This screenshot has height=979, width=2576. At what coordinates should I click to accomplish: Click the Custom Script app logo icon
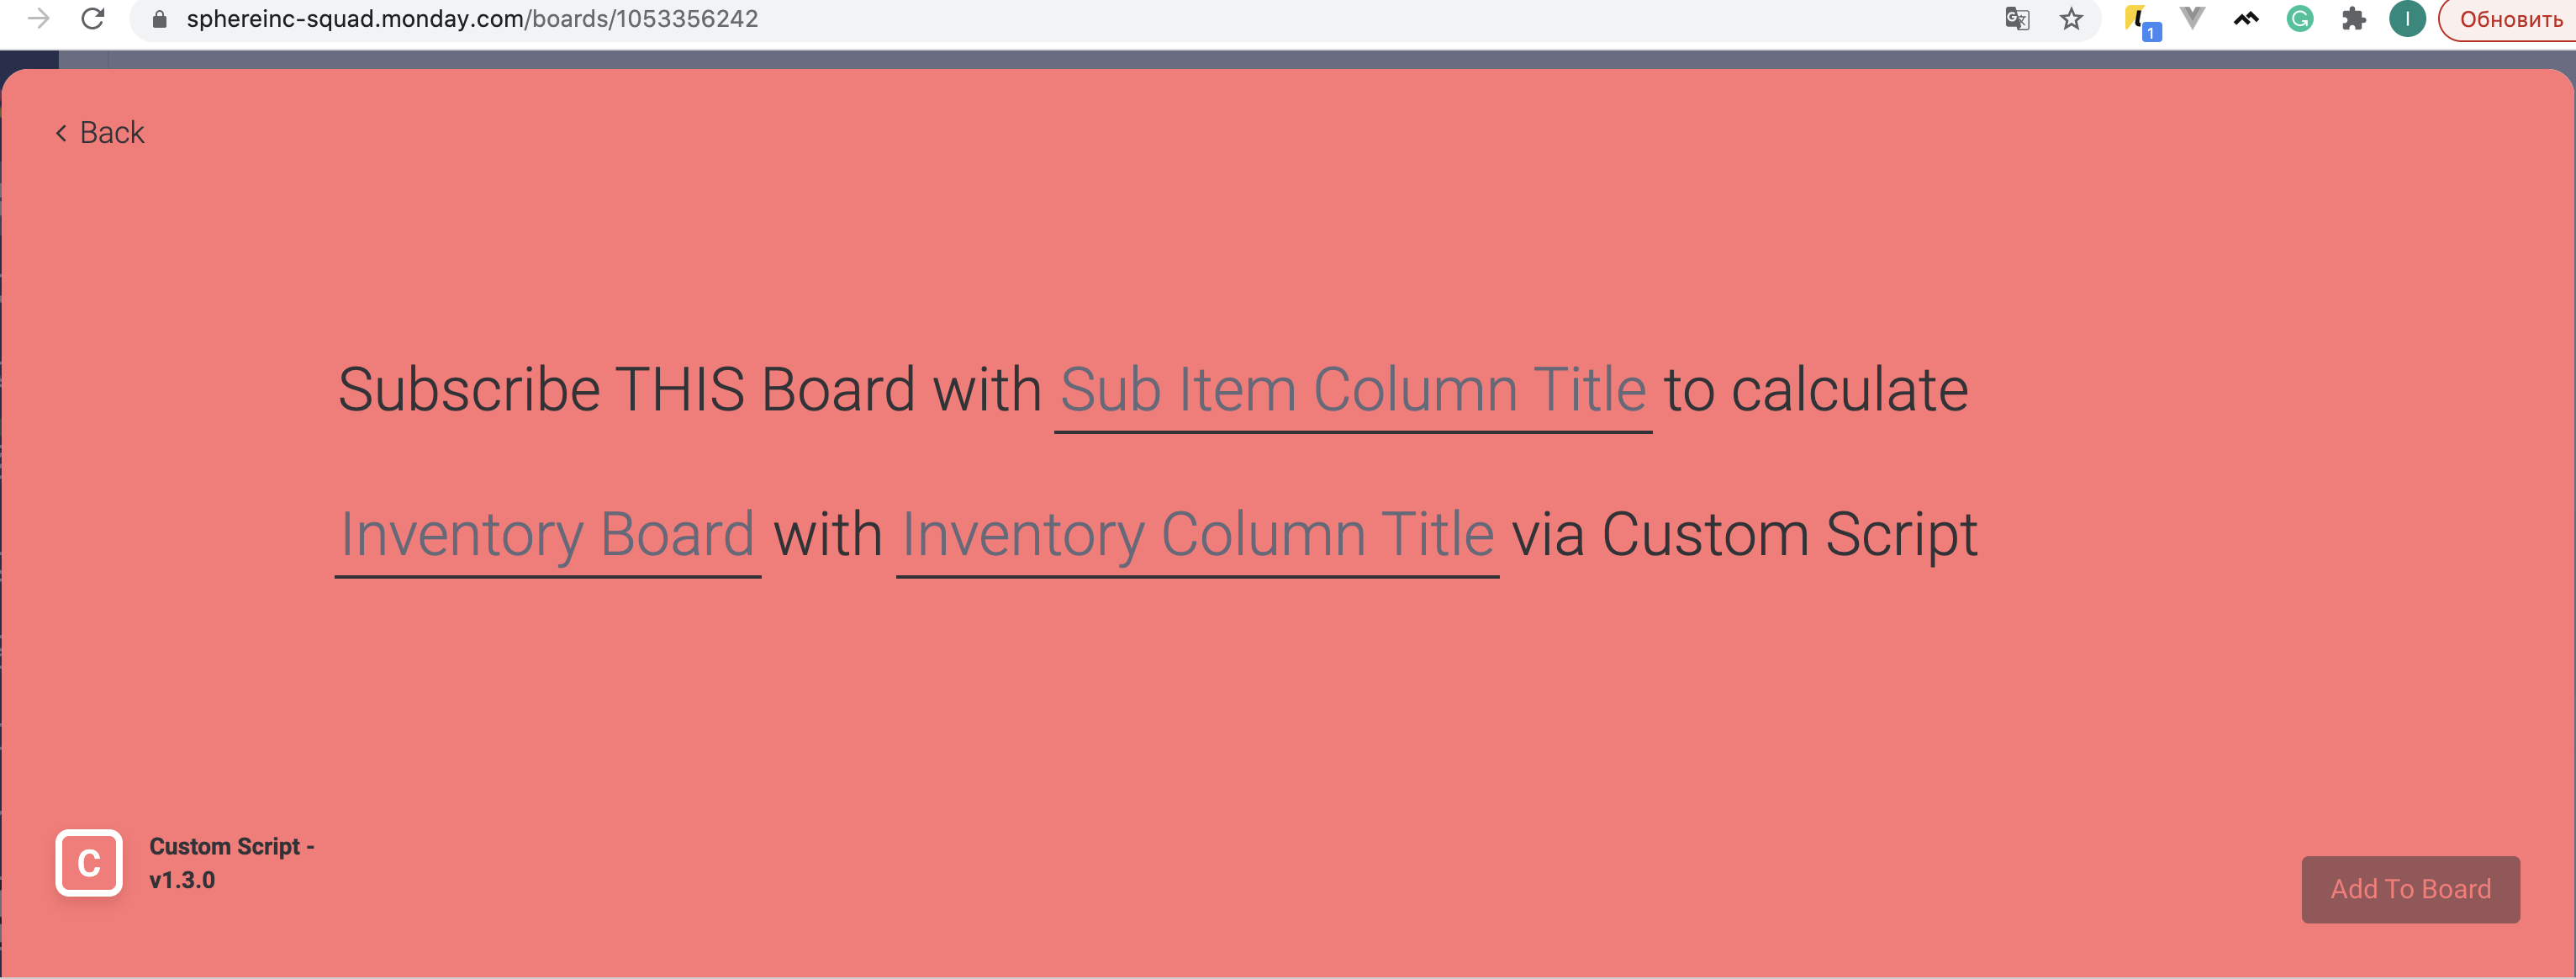(x=89, y=862)
